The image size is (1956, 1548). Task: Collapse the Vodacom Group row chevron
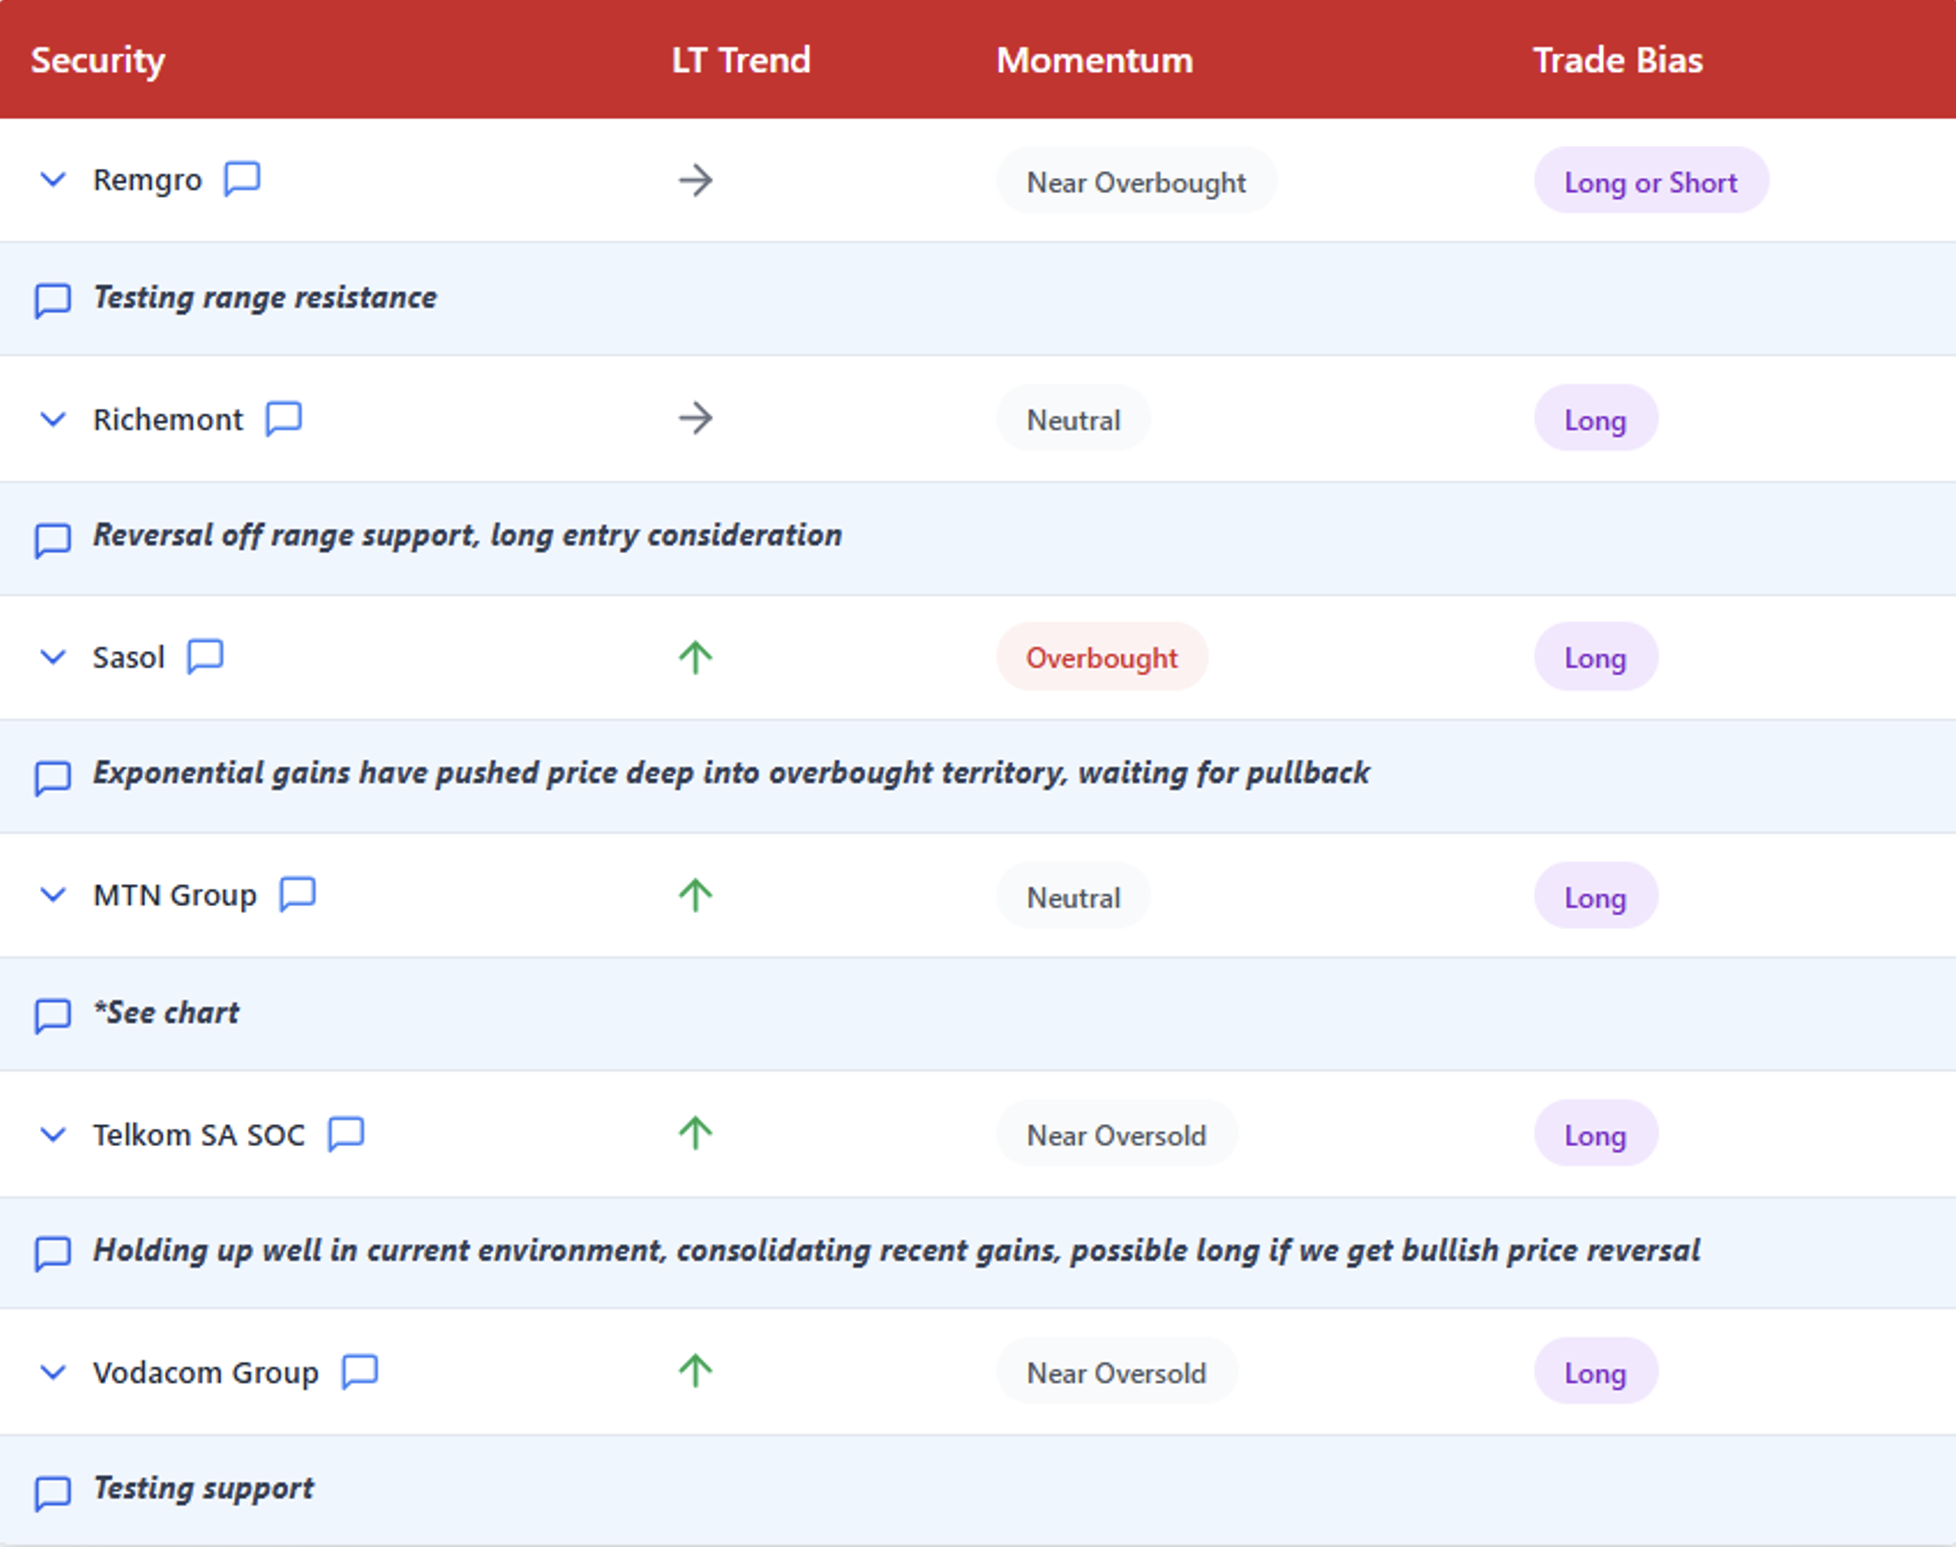(x=53, y=1372)
